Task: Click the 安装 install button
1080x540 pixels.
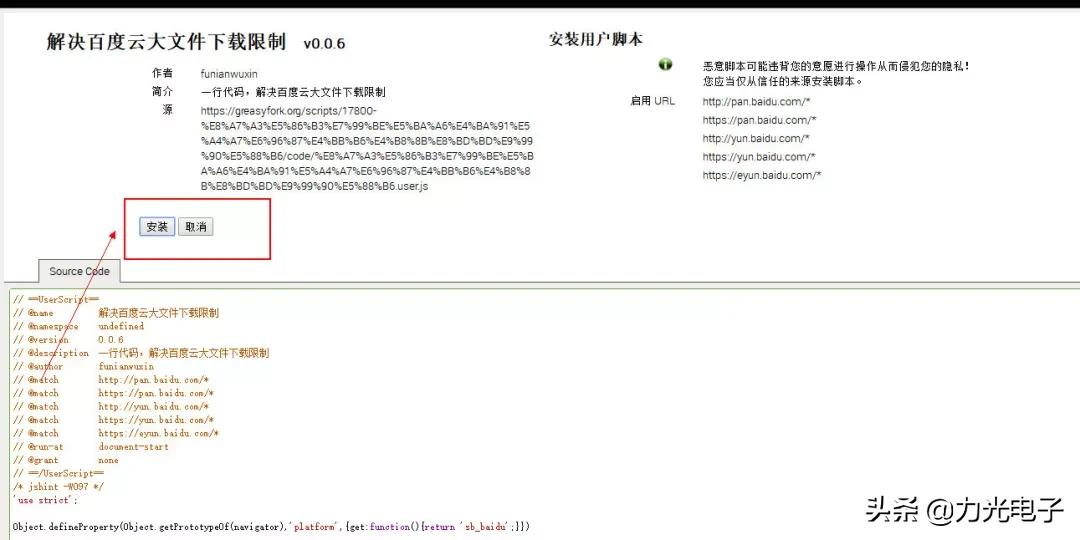Action: click(x=157, y=227)
